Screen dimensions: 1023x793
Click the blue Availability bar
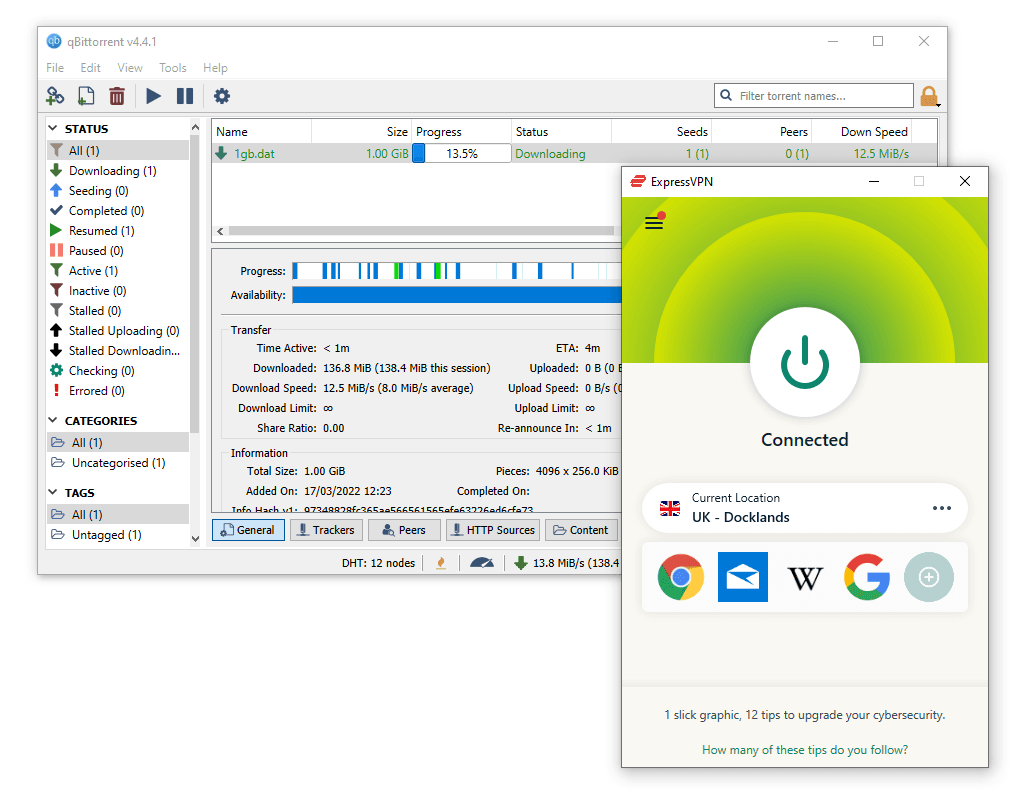pos(457,295)
